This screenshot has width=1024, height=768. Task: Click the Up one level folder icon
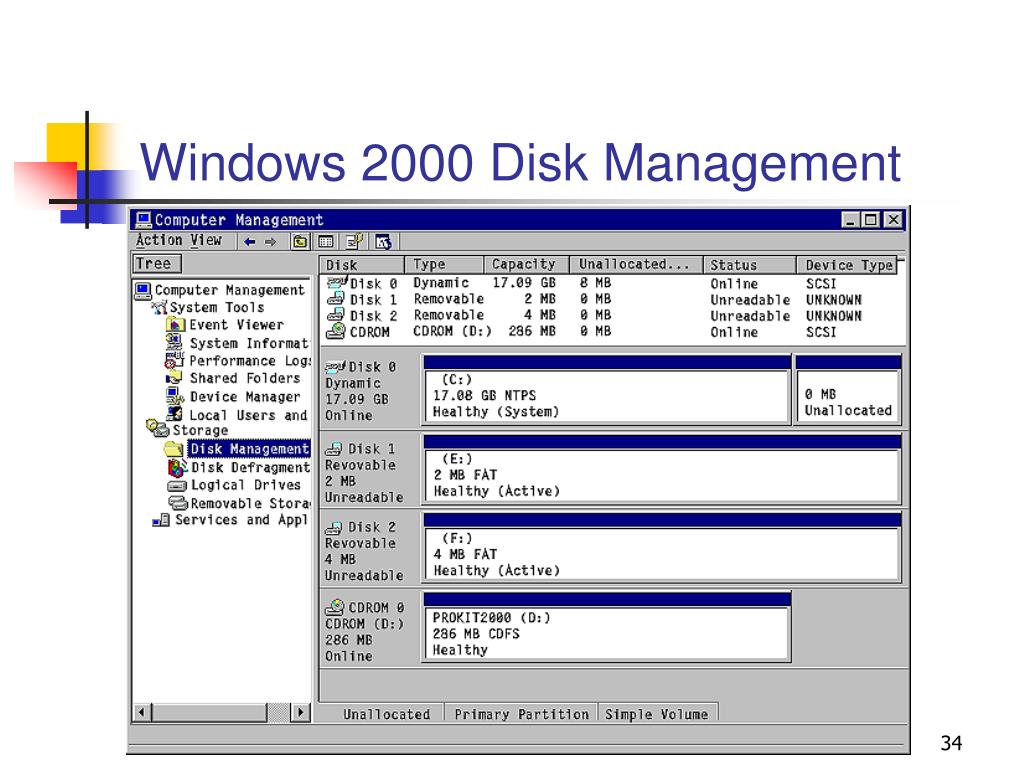click(300, 242)
